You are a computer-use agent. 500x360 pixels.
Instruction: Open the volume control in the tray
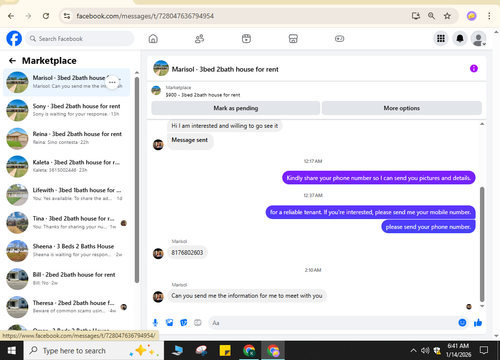(425, 350)
